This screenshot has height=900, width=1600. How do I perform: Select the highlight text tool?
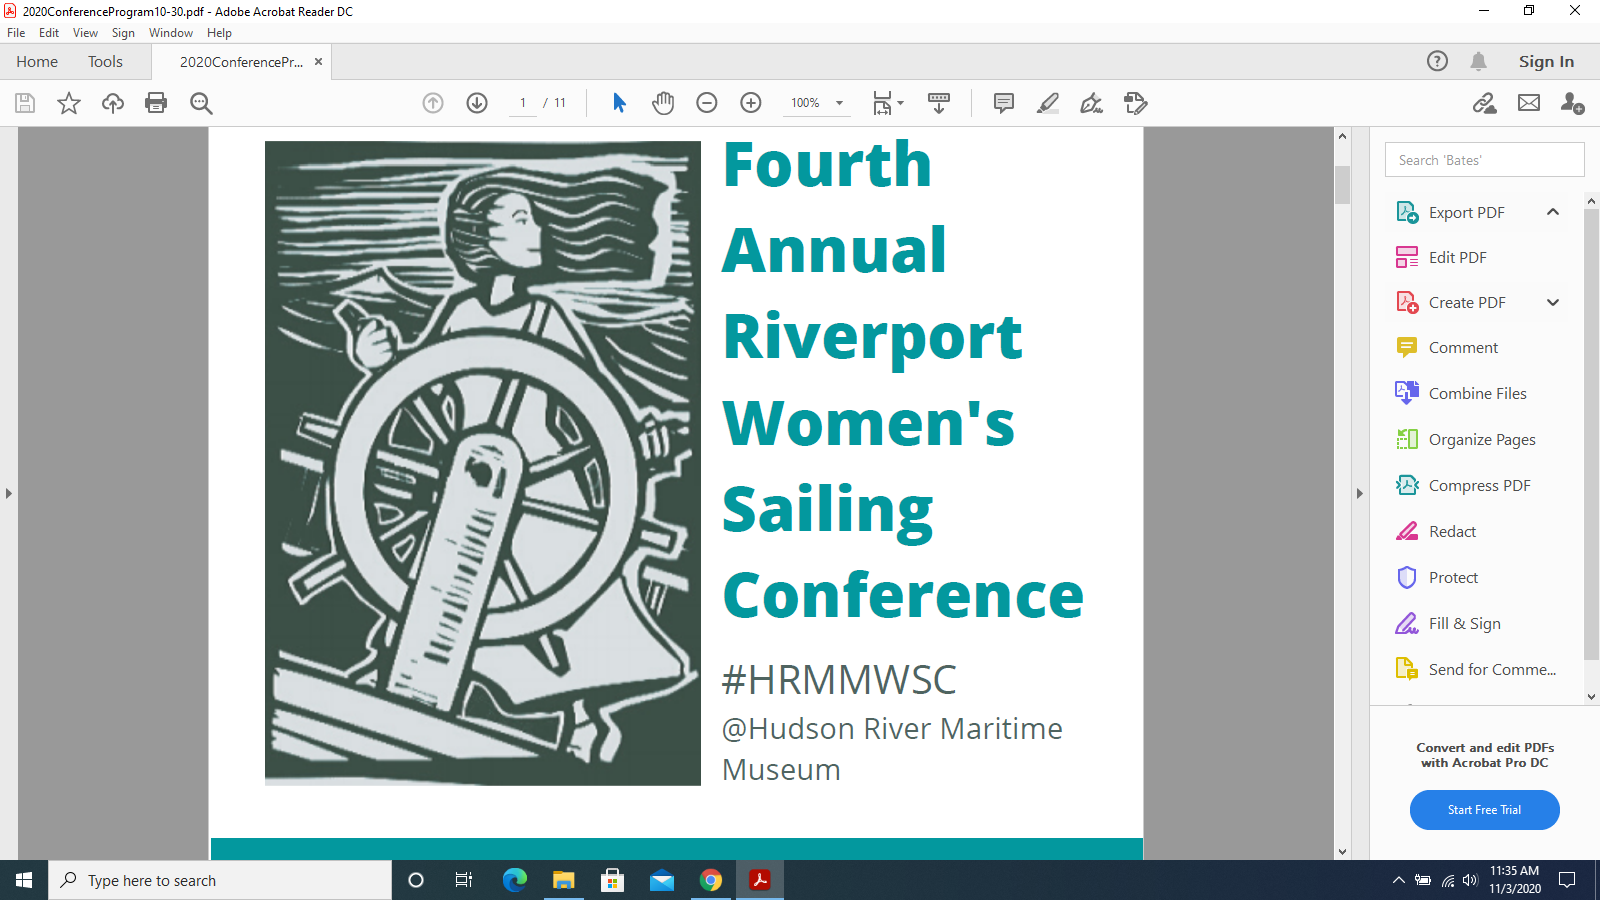1048,103
